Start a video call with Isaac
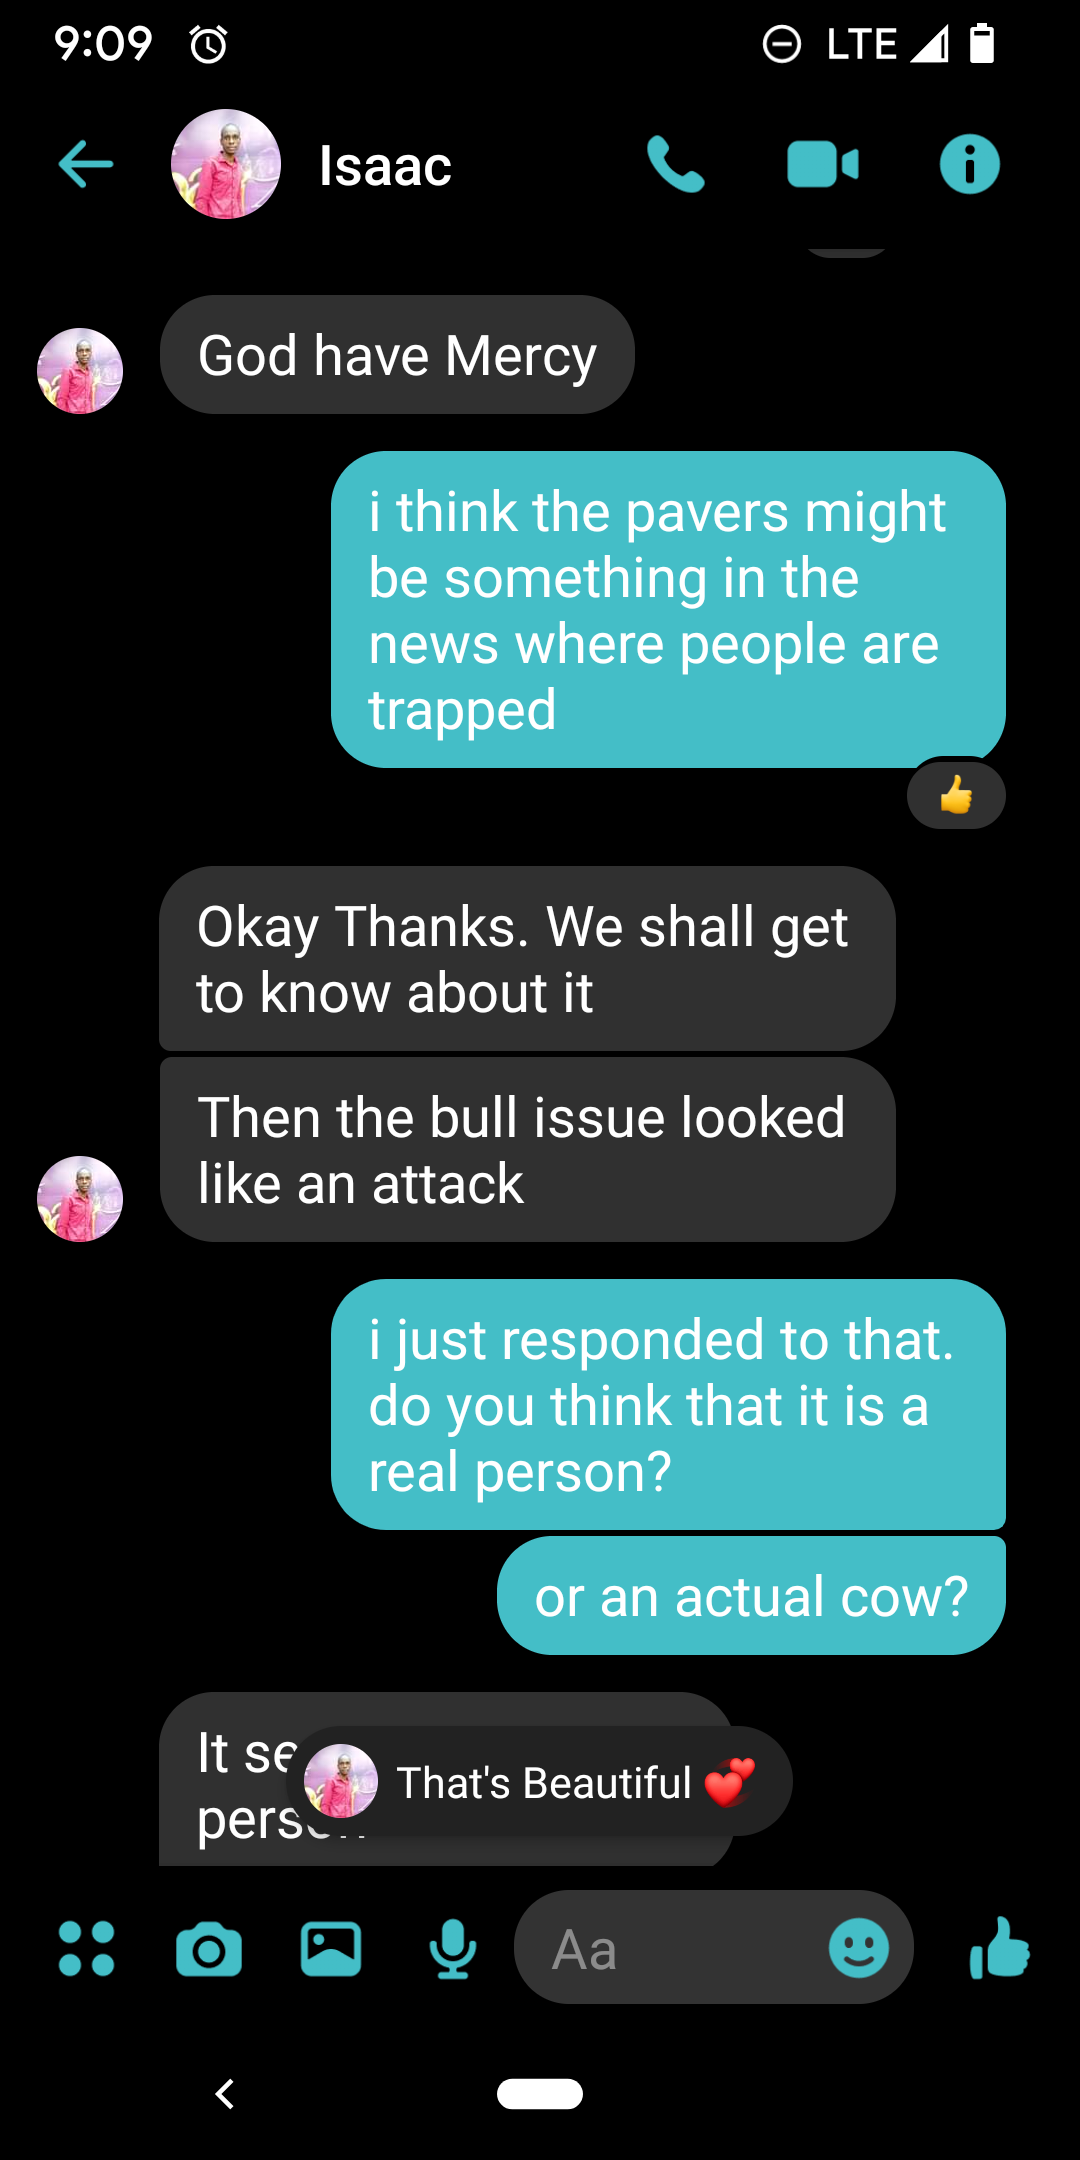 [x=823, y=165]
